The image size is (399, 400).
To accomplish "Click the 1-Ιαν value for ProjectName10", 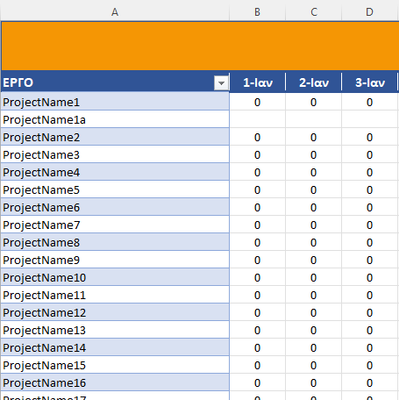I will [257, 277].
